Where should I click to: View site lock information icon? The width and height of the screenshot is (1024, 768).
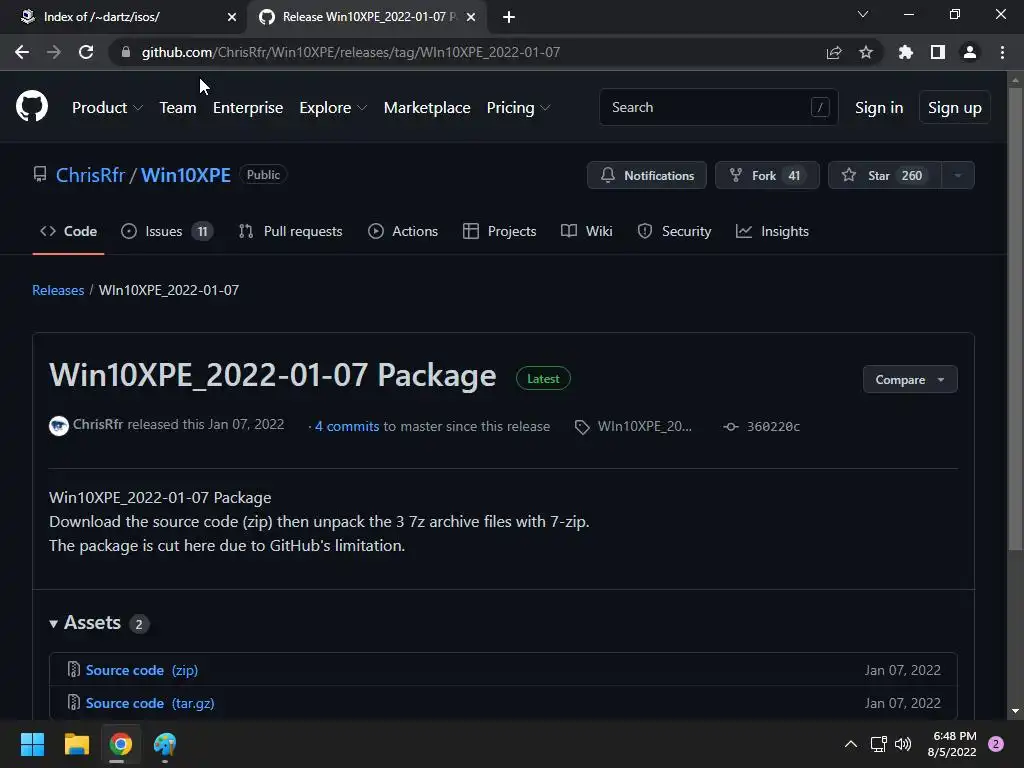coord(126,52)
